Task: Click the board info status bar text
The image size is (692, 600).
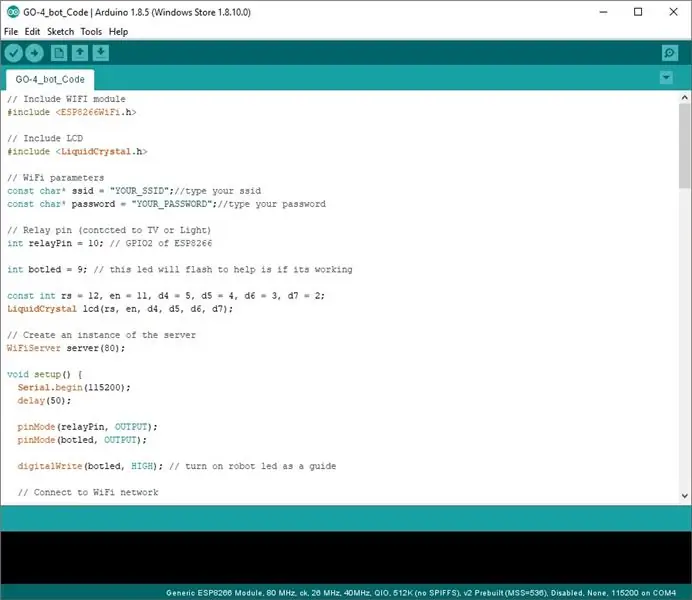Action: click(421, 593)
